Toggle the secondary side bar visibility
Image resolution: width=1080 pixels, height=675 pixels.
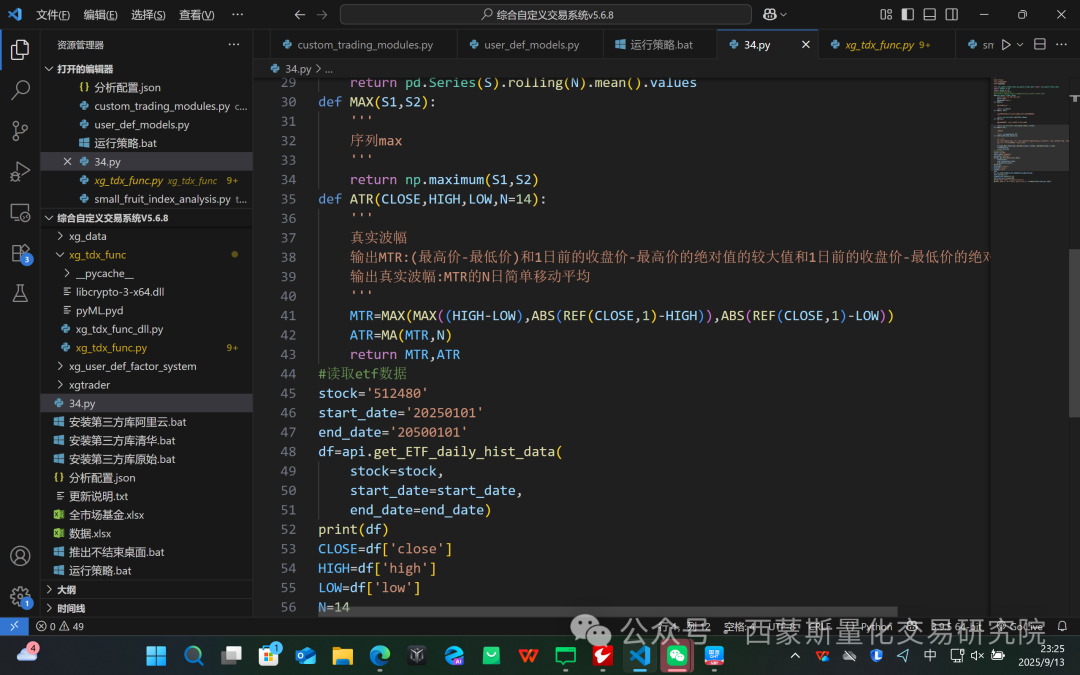(952, 14)
